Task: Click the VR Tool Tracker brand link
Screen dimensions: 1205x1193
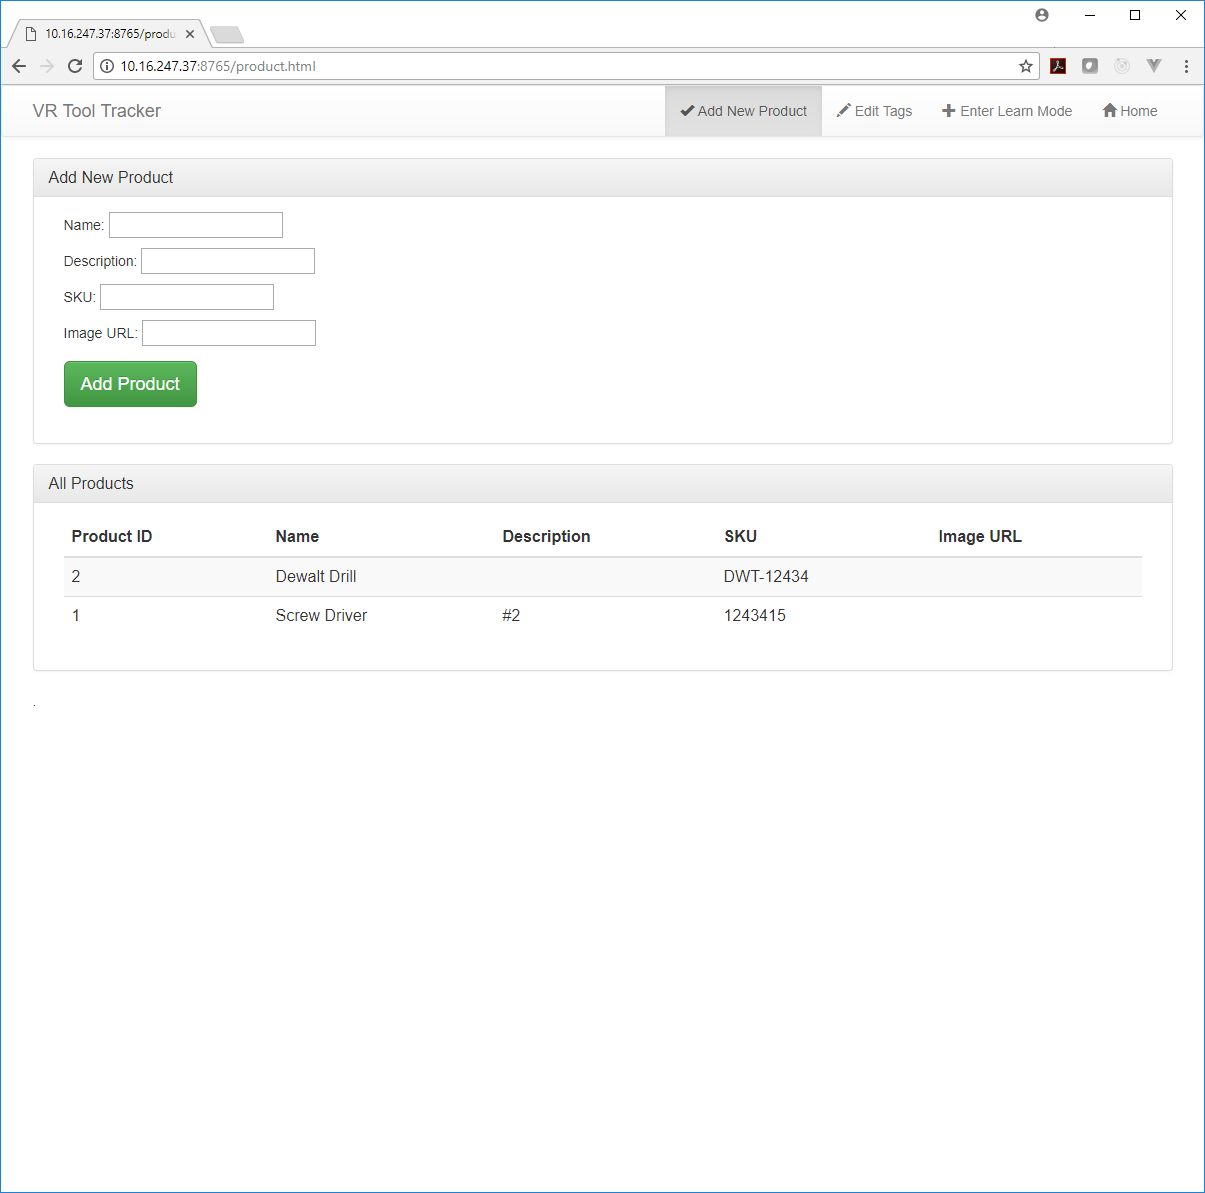Action: click(x=97, y=111)
